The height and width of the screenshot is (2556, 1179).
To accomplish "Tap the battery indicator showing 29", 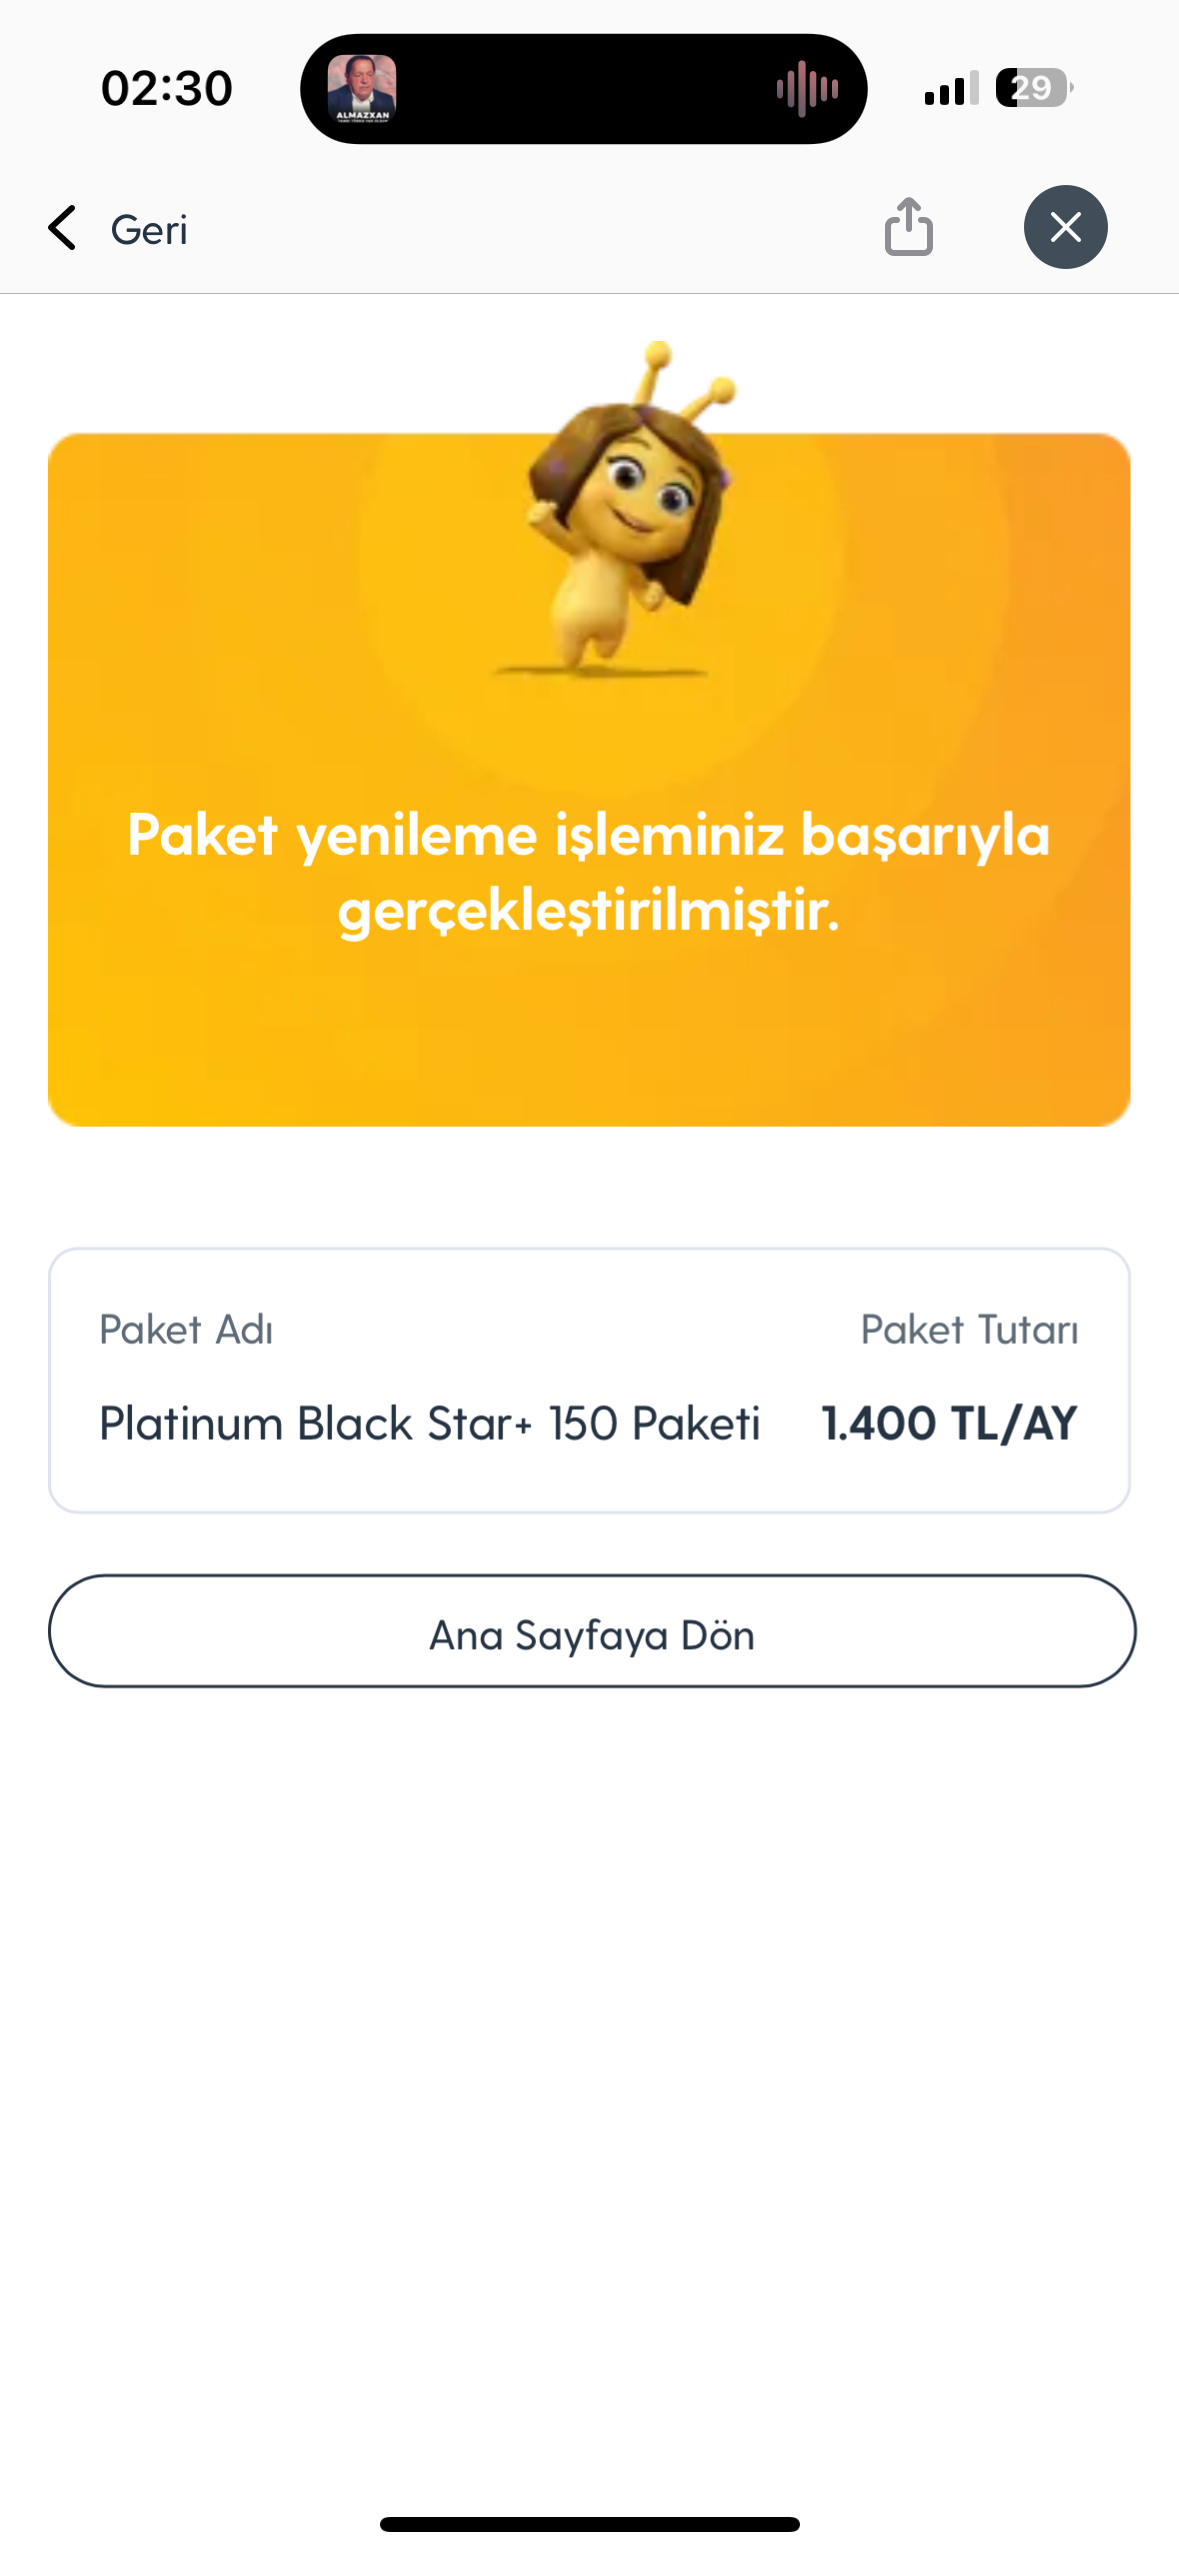I will tap(1034, 88).
